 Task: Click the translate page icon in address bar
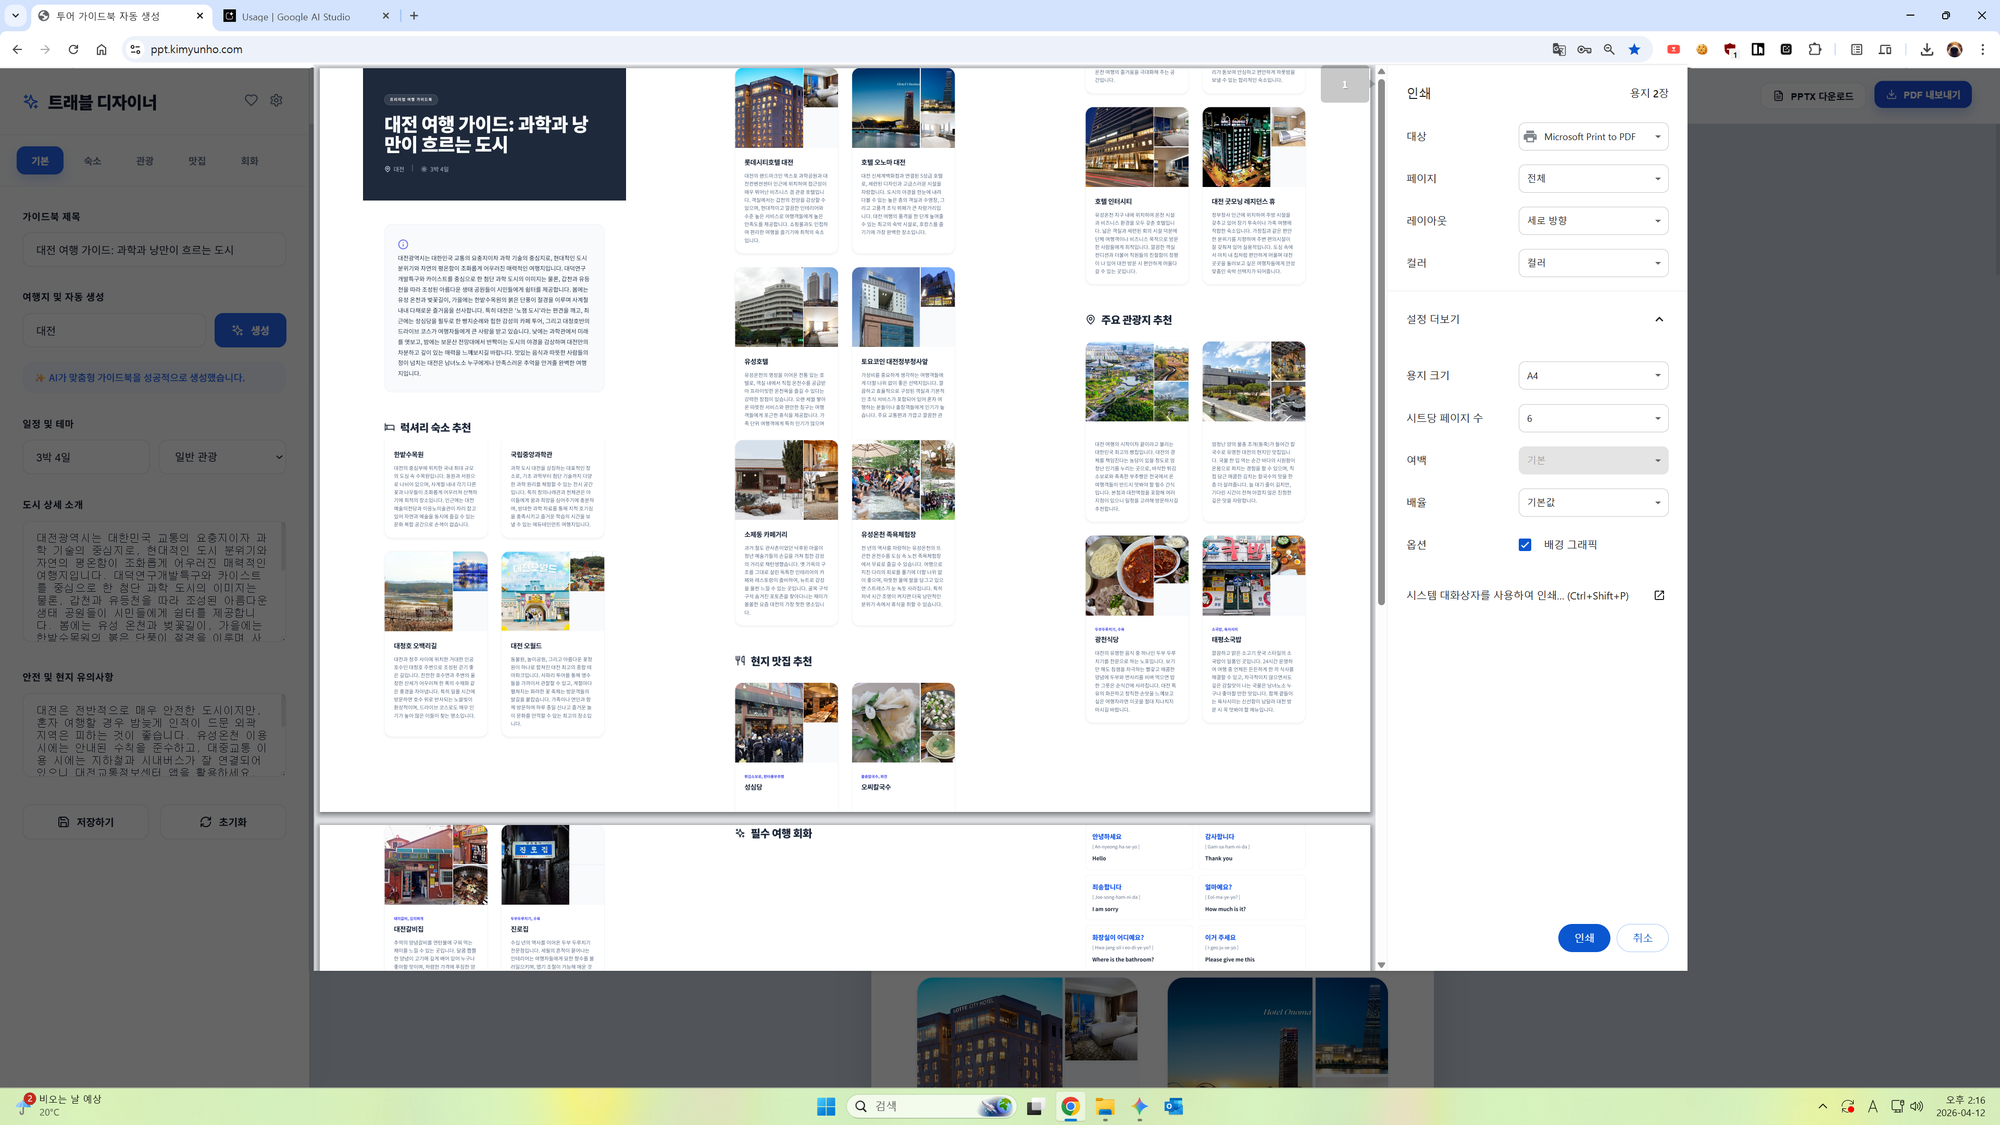coord(1559,49)
